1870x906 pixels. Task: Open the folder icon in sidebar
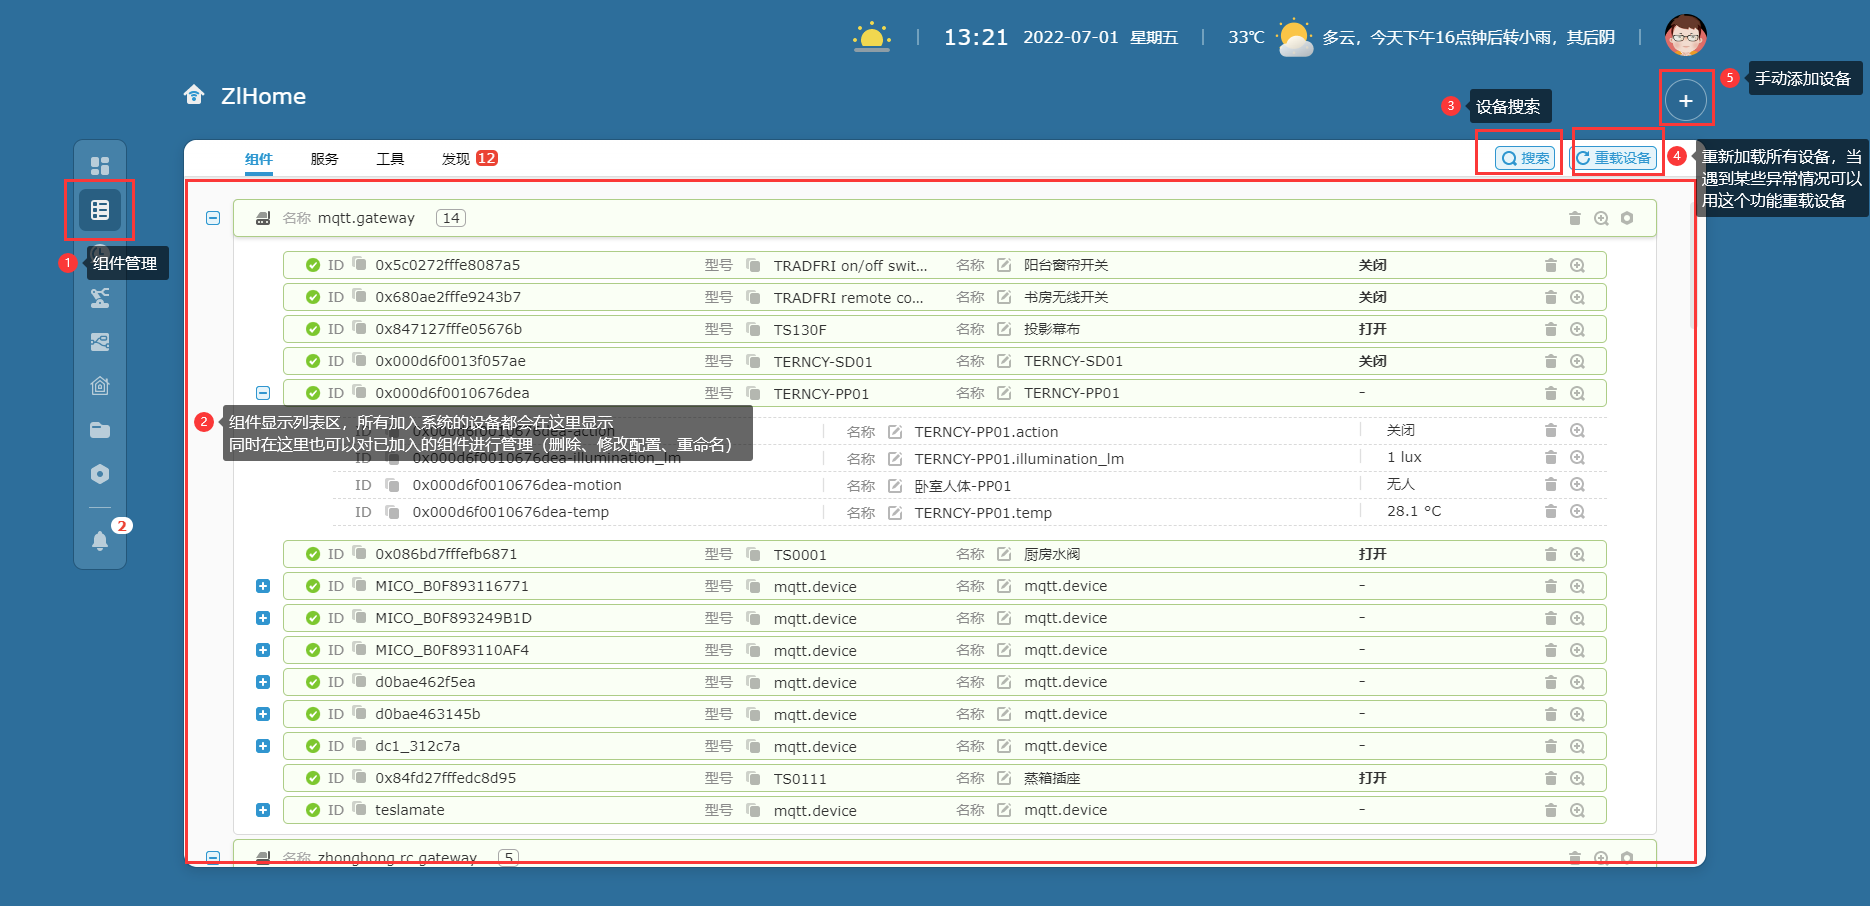pos(100,430)
